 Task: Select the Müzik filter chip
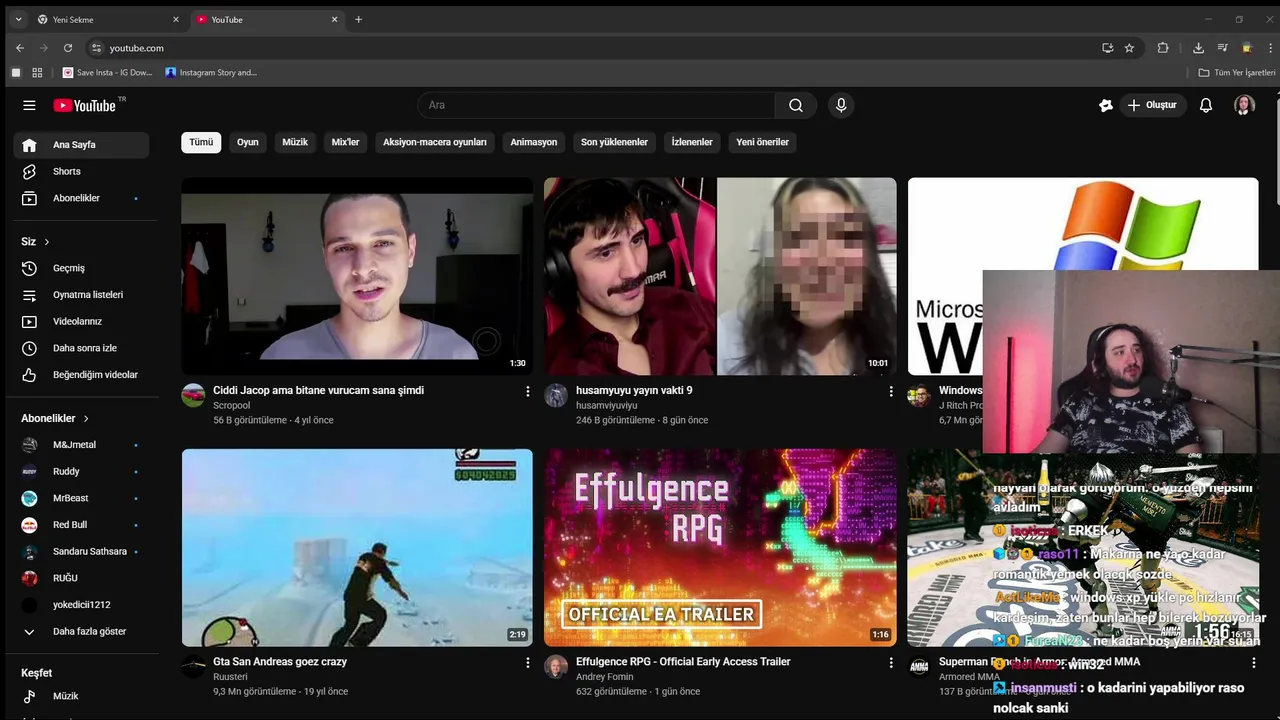point(295,142)
